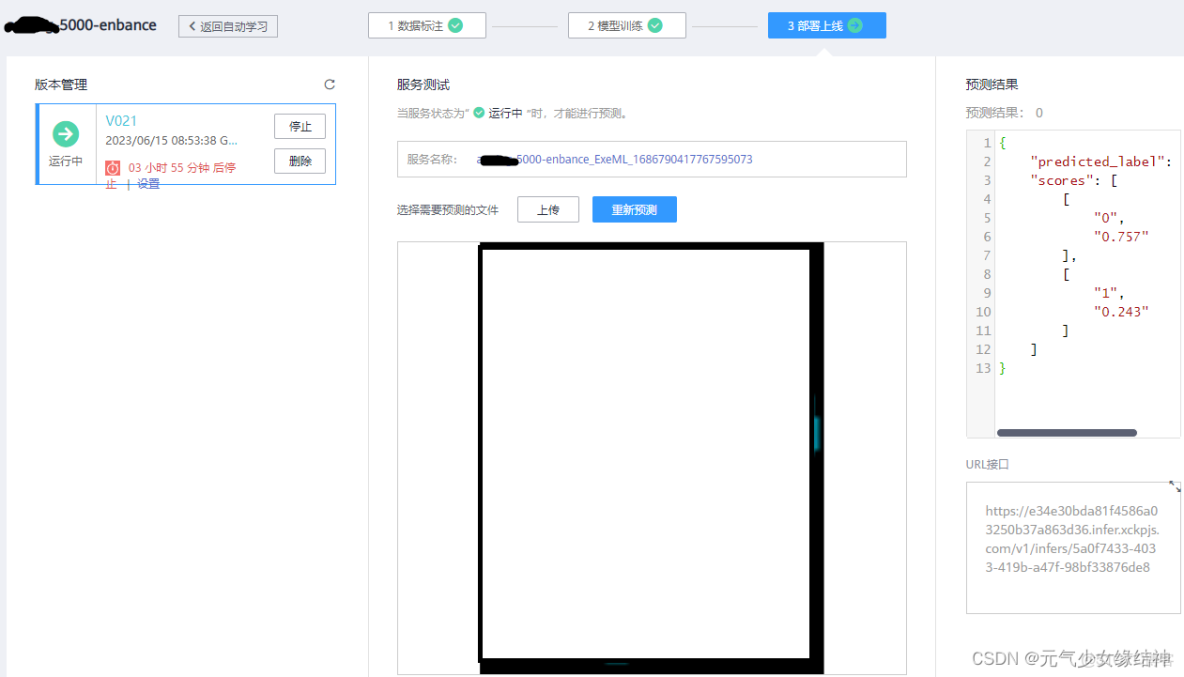
Task: Click the arrow icon inside 部署上线 button
Action: coord(855,25)
